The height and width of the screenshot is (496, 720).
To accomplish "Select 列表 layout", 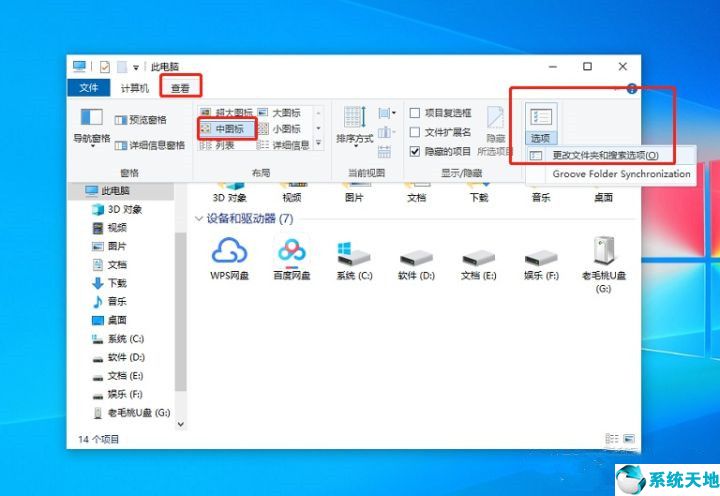I will pos(218,146).
